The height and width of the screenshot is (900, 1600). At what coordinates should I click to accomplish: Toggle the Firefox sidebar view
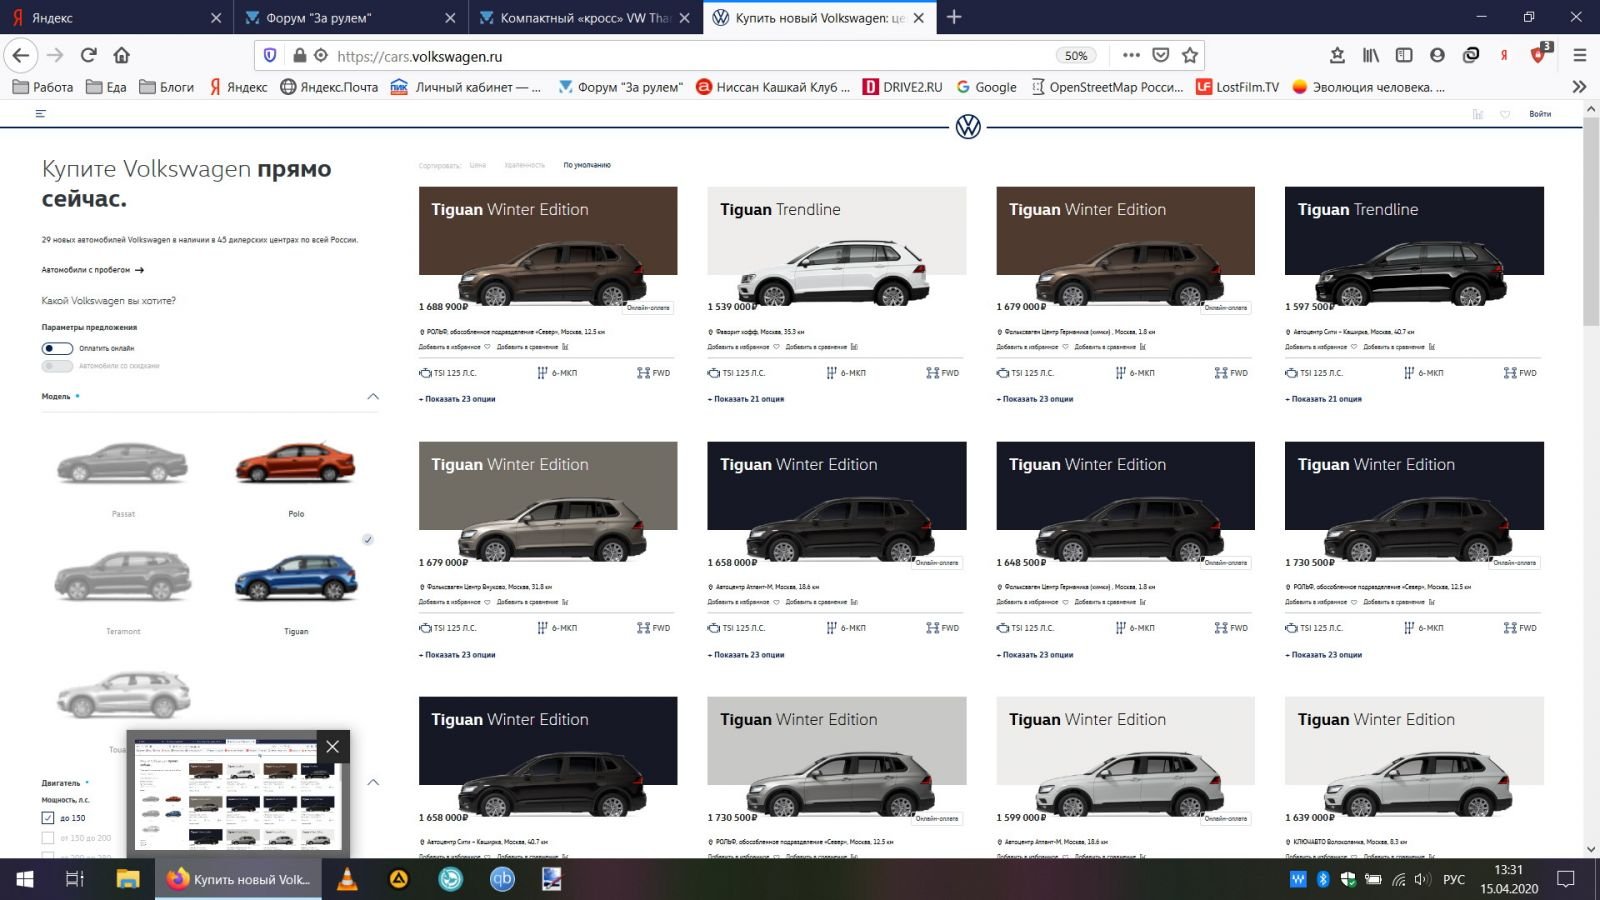[x=1404, y=55]
